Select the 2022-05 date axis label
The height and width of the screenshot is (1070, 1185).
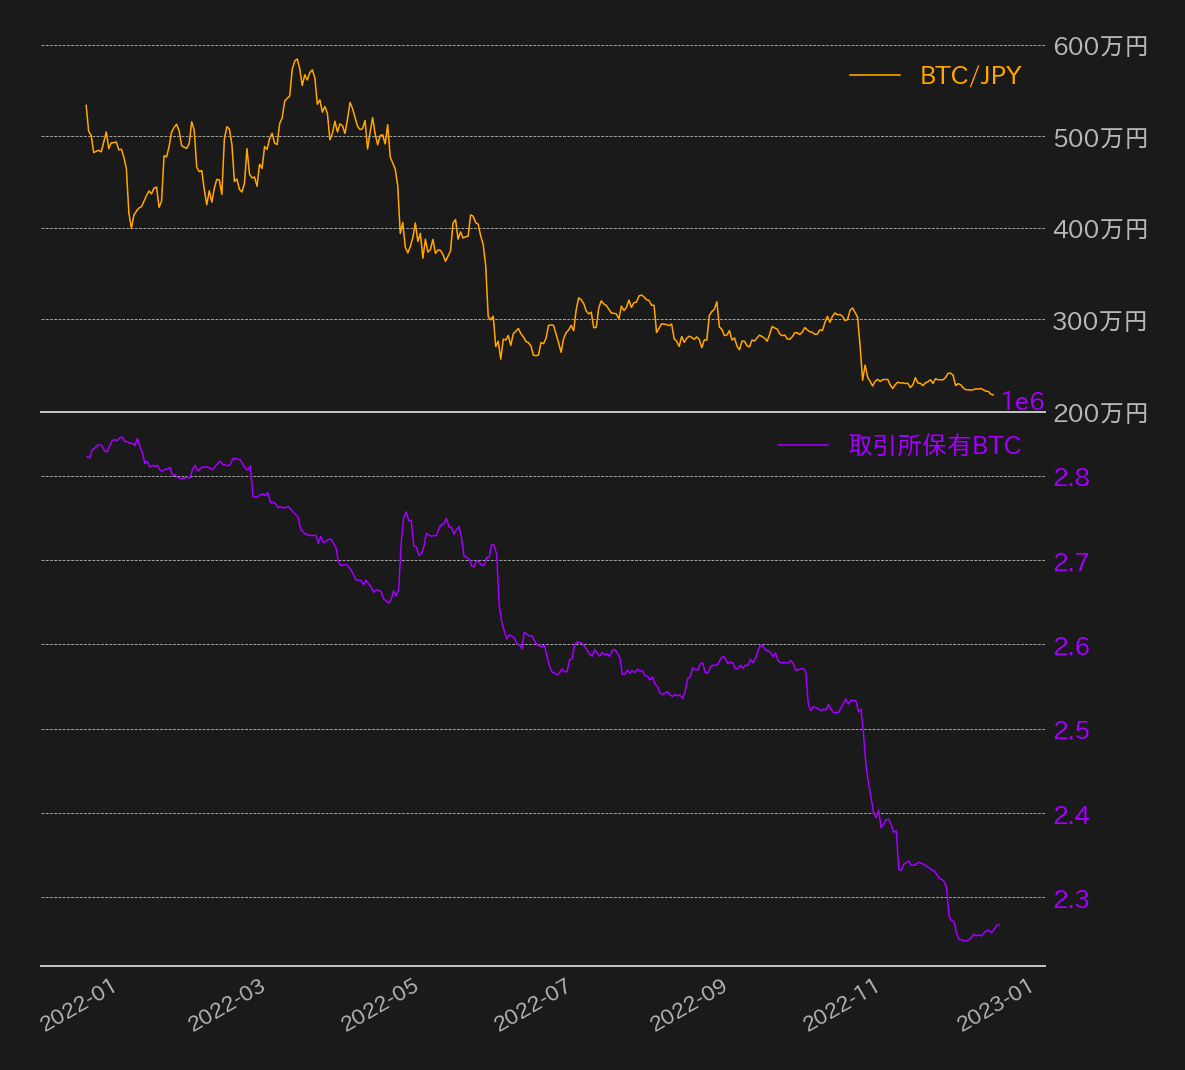coord(380,1004)
